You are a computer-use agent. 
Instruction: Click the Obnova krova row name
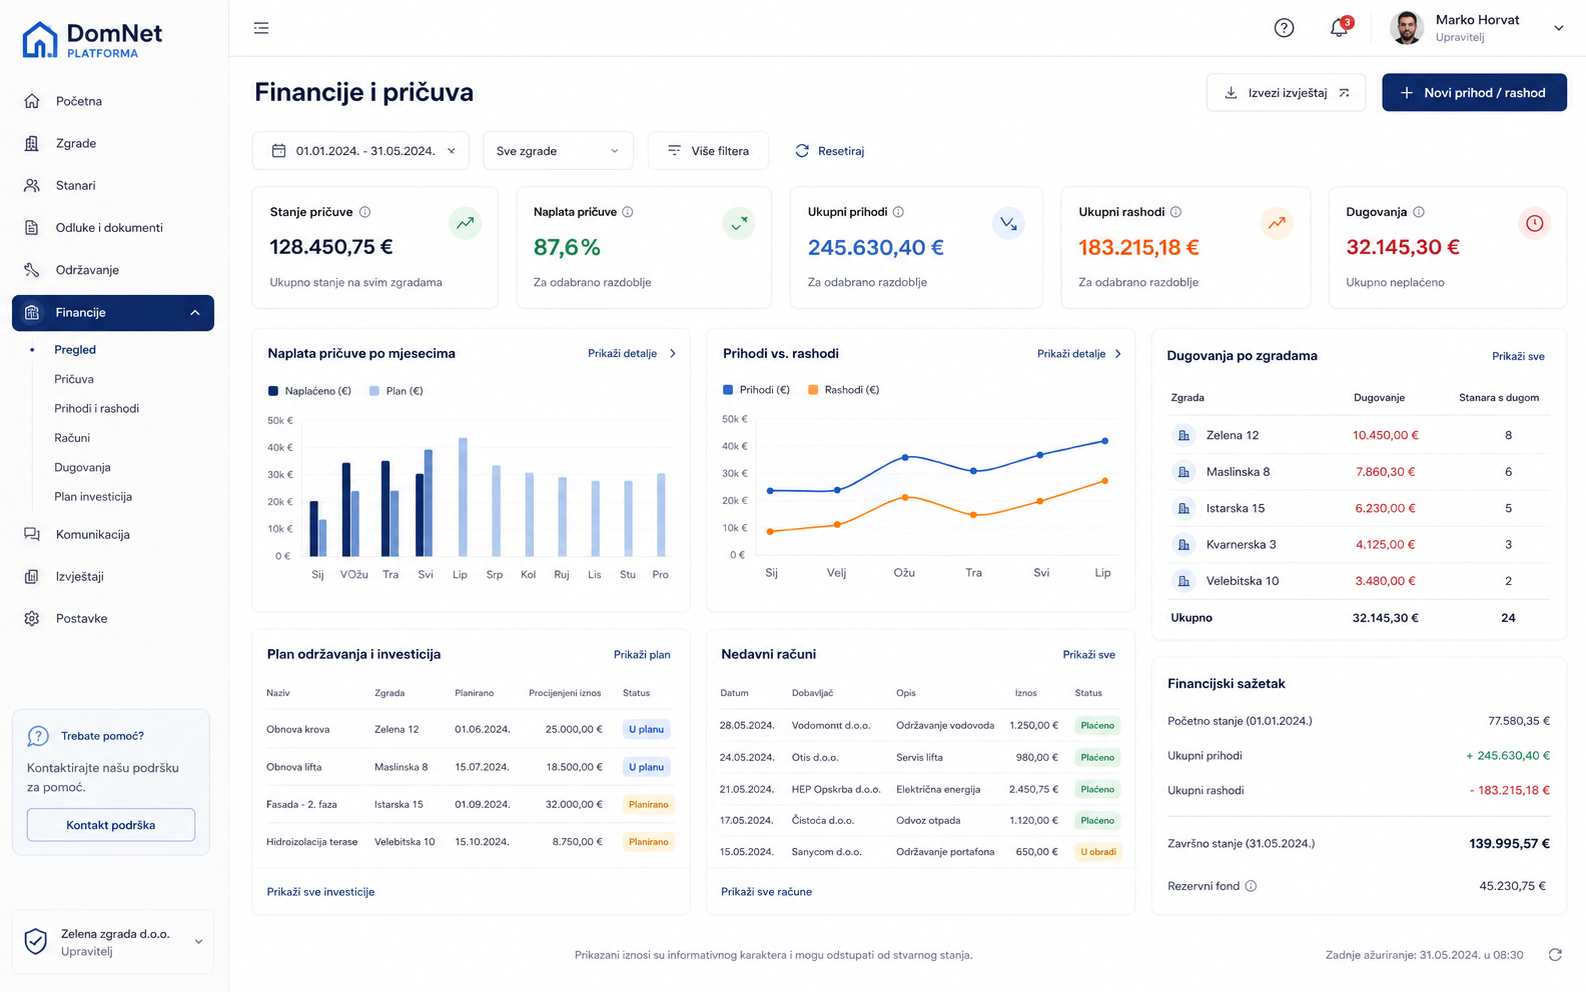coord(298,729)
